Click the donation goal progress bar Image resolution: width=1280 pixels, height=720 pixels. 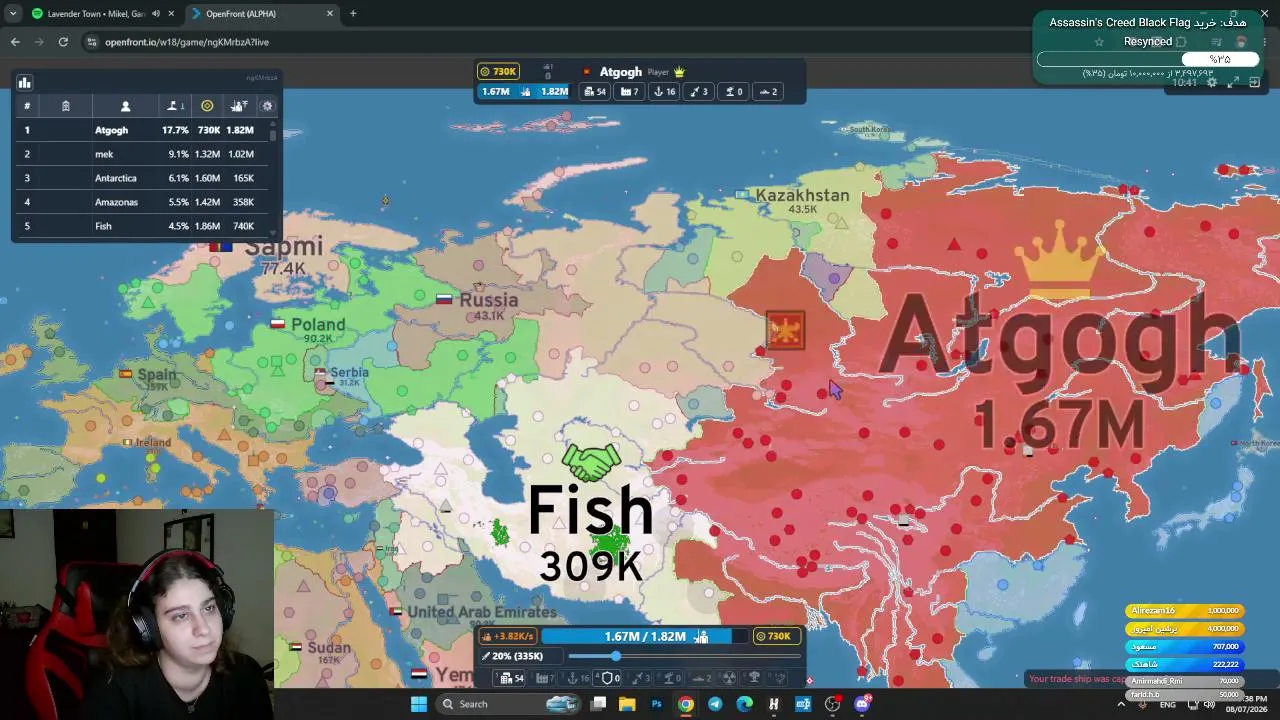point(1148,59)
